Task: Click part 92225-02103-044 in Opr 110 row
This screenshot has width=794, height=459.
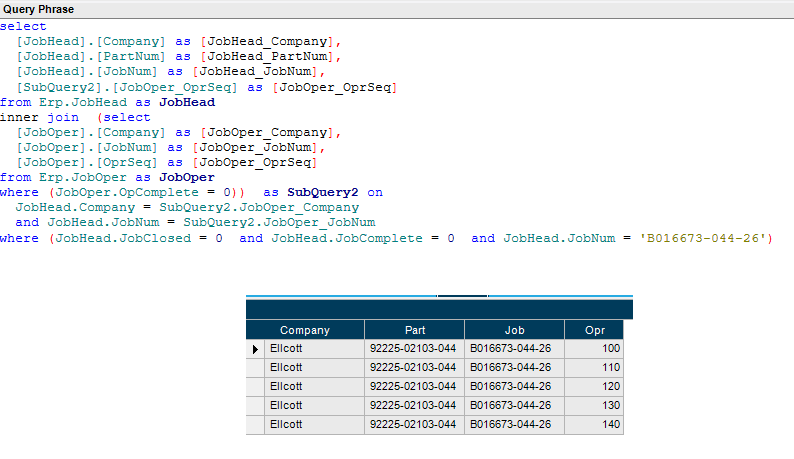Action: click(x=414, y=368)
